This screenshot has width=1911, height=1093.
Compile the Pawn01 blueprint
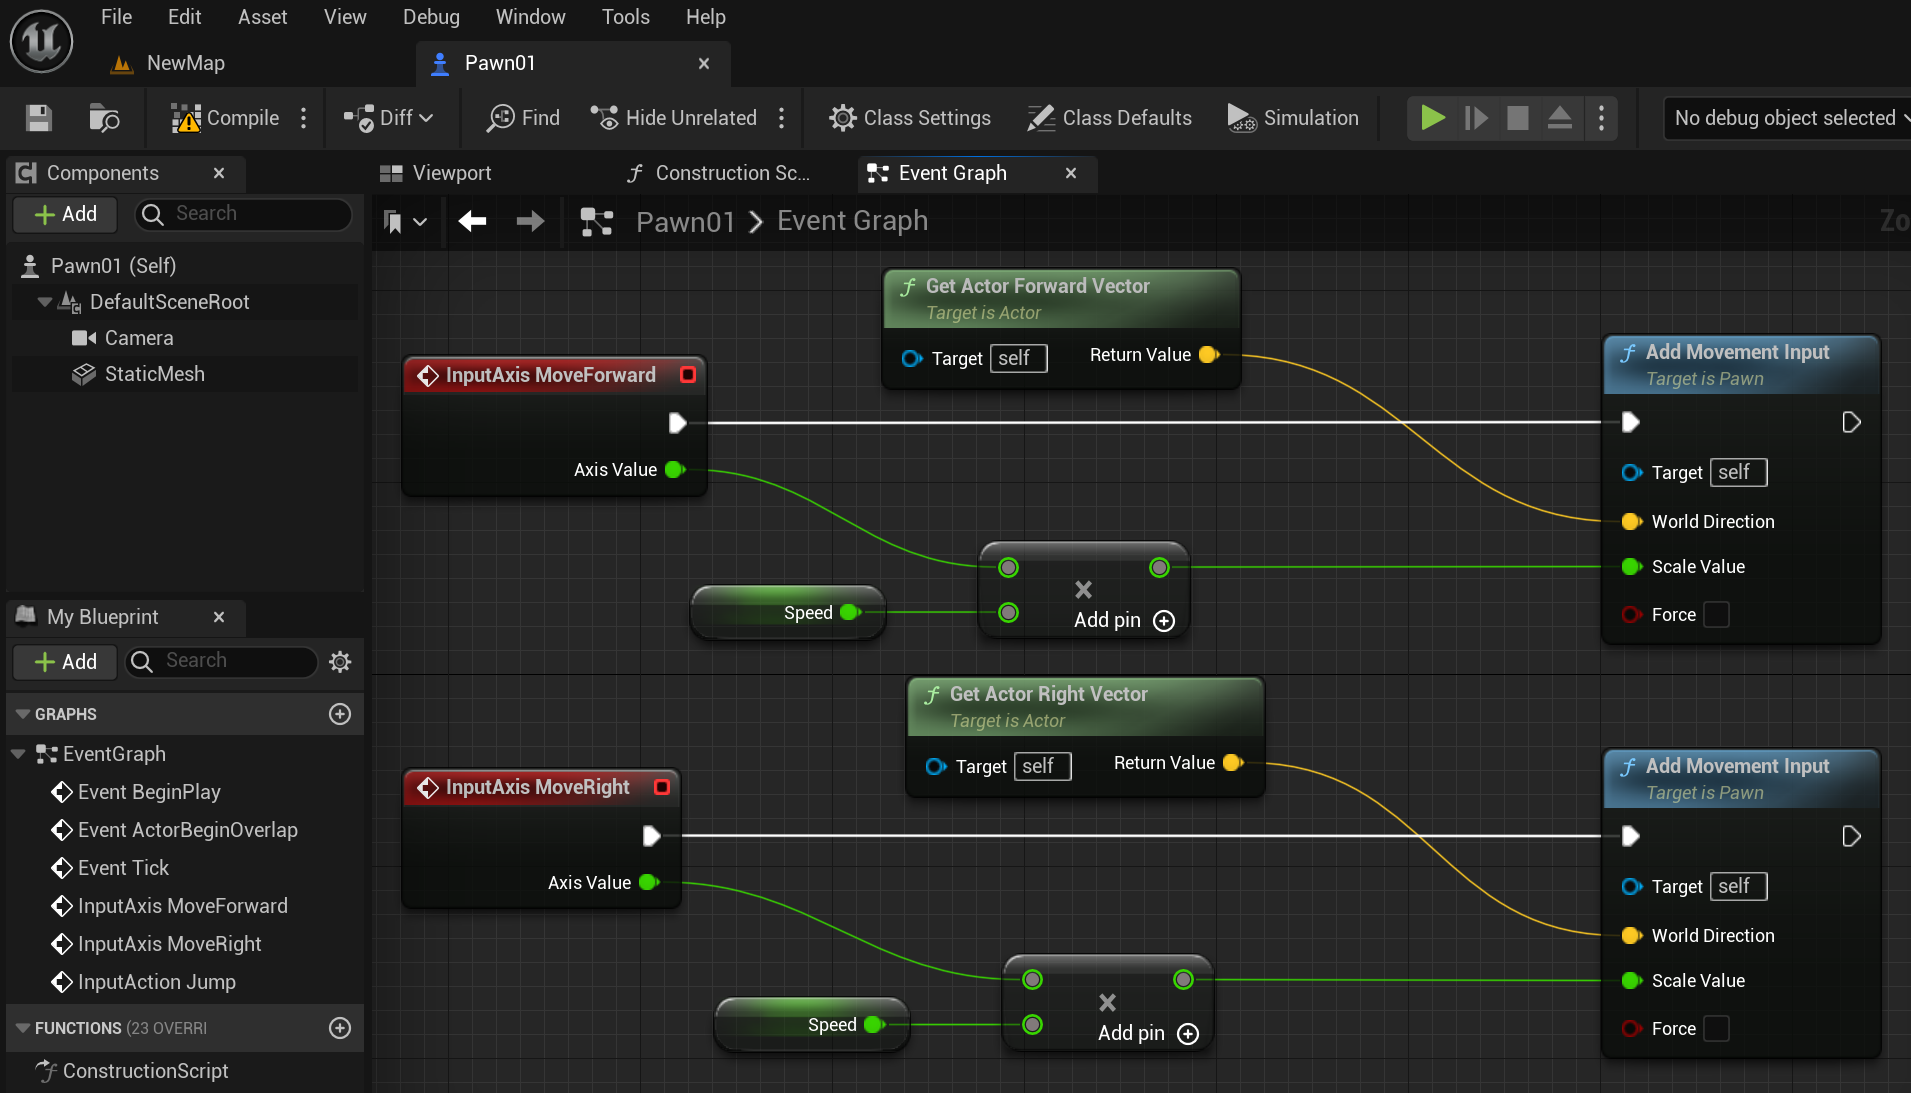[x=225, y=118]
